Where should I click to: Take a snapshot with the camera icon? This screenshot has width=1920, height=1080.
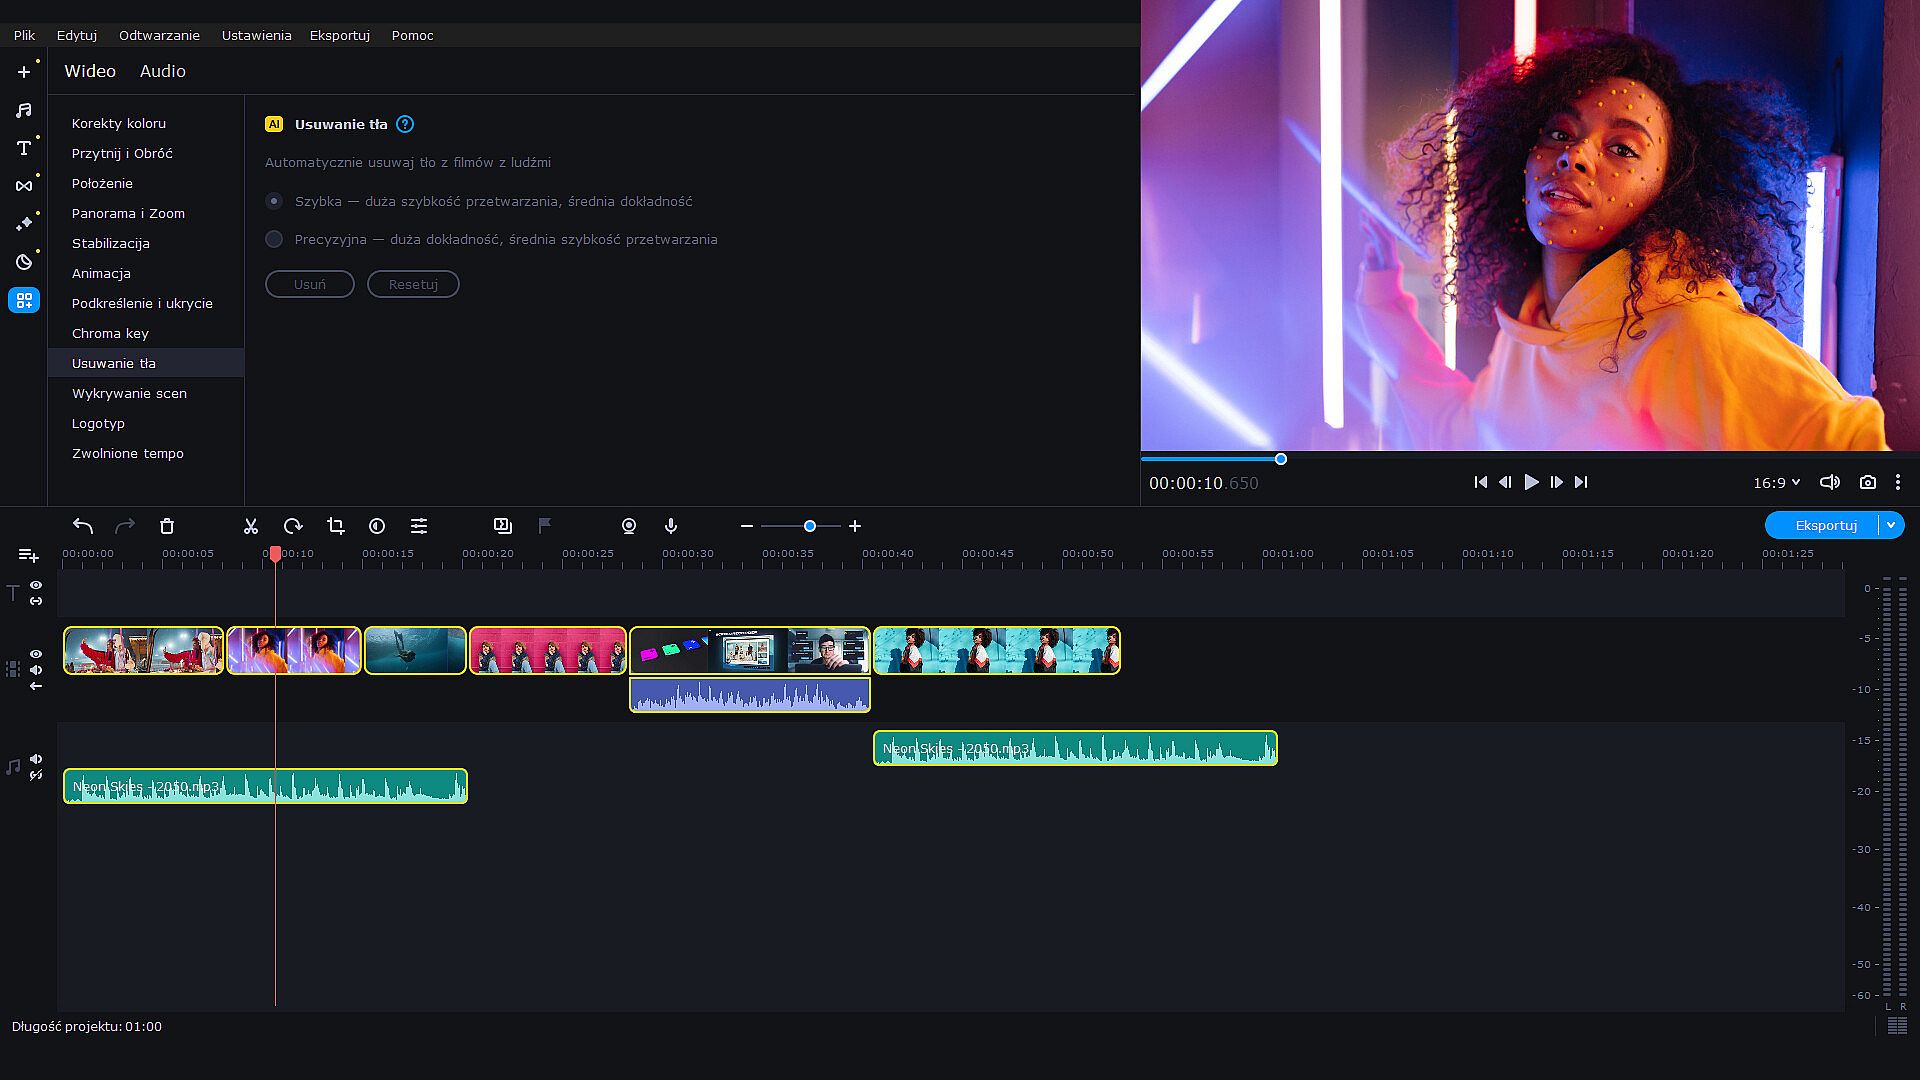coord(1867,482)
